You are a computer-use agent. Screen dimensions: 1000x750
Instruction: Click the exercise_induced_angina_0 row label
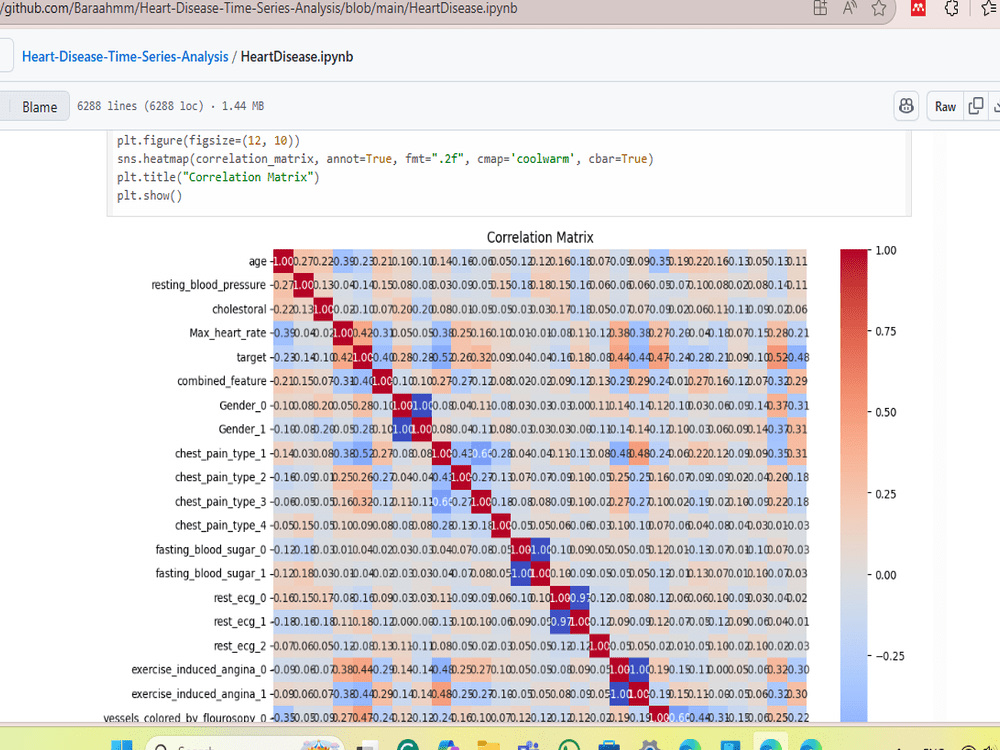tap(199, 670)
